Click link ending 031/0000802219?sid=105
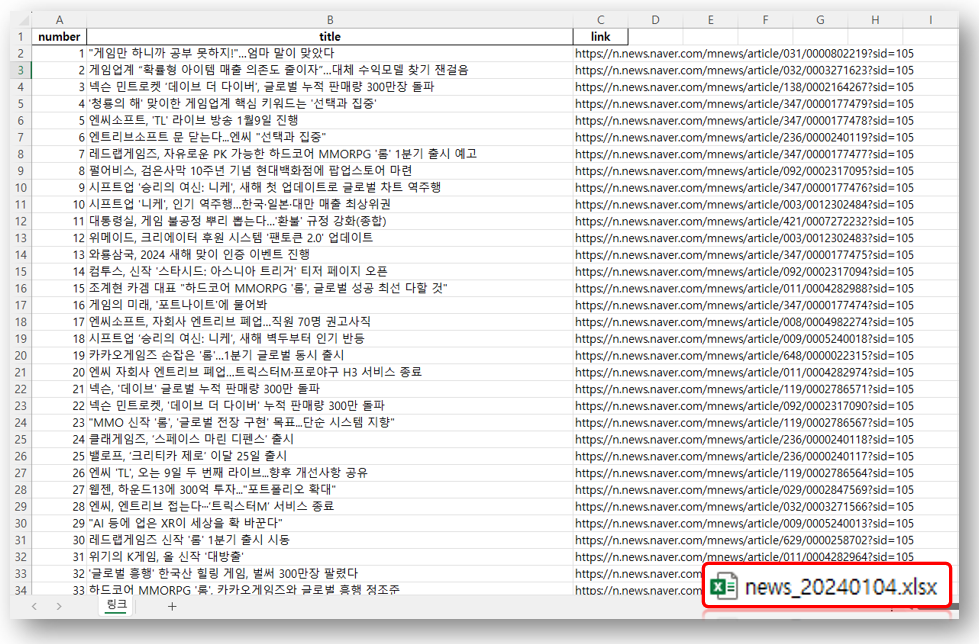979x644 pixels. click(x=744, y=54)
